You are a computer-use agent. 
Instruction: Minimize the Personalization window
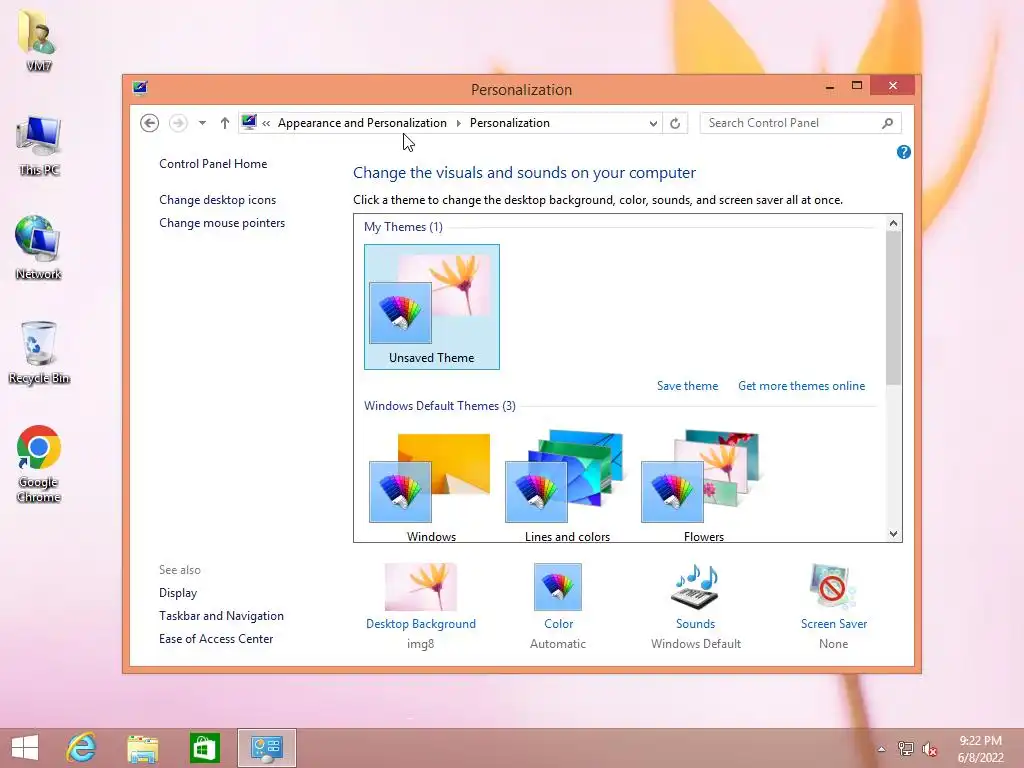829,86
